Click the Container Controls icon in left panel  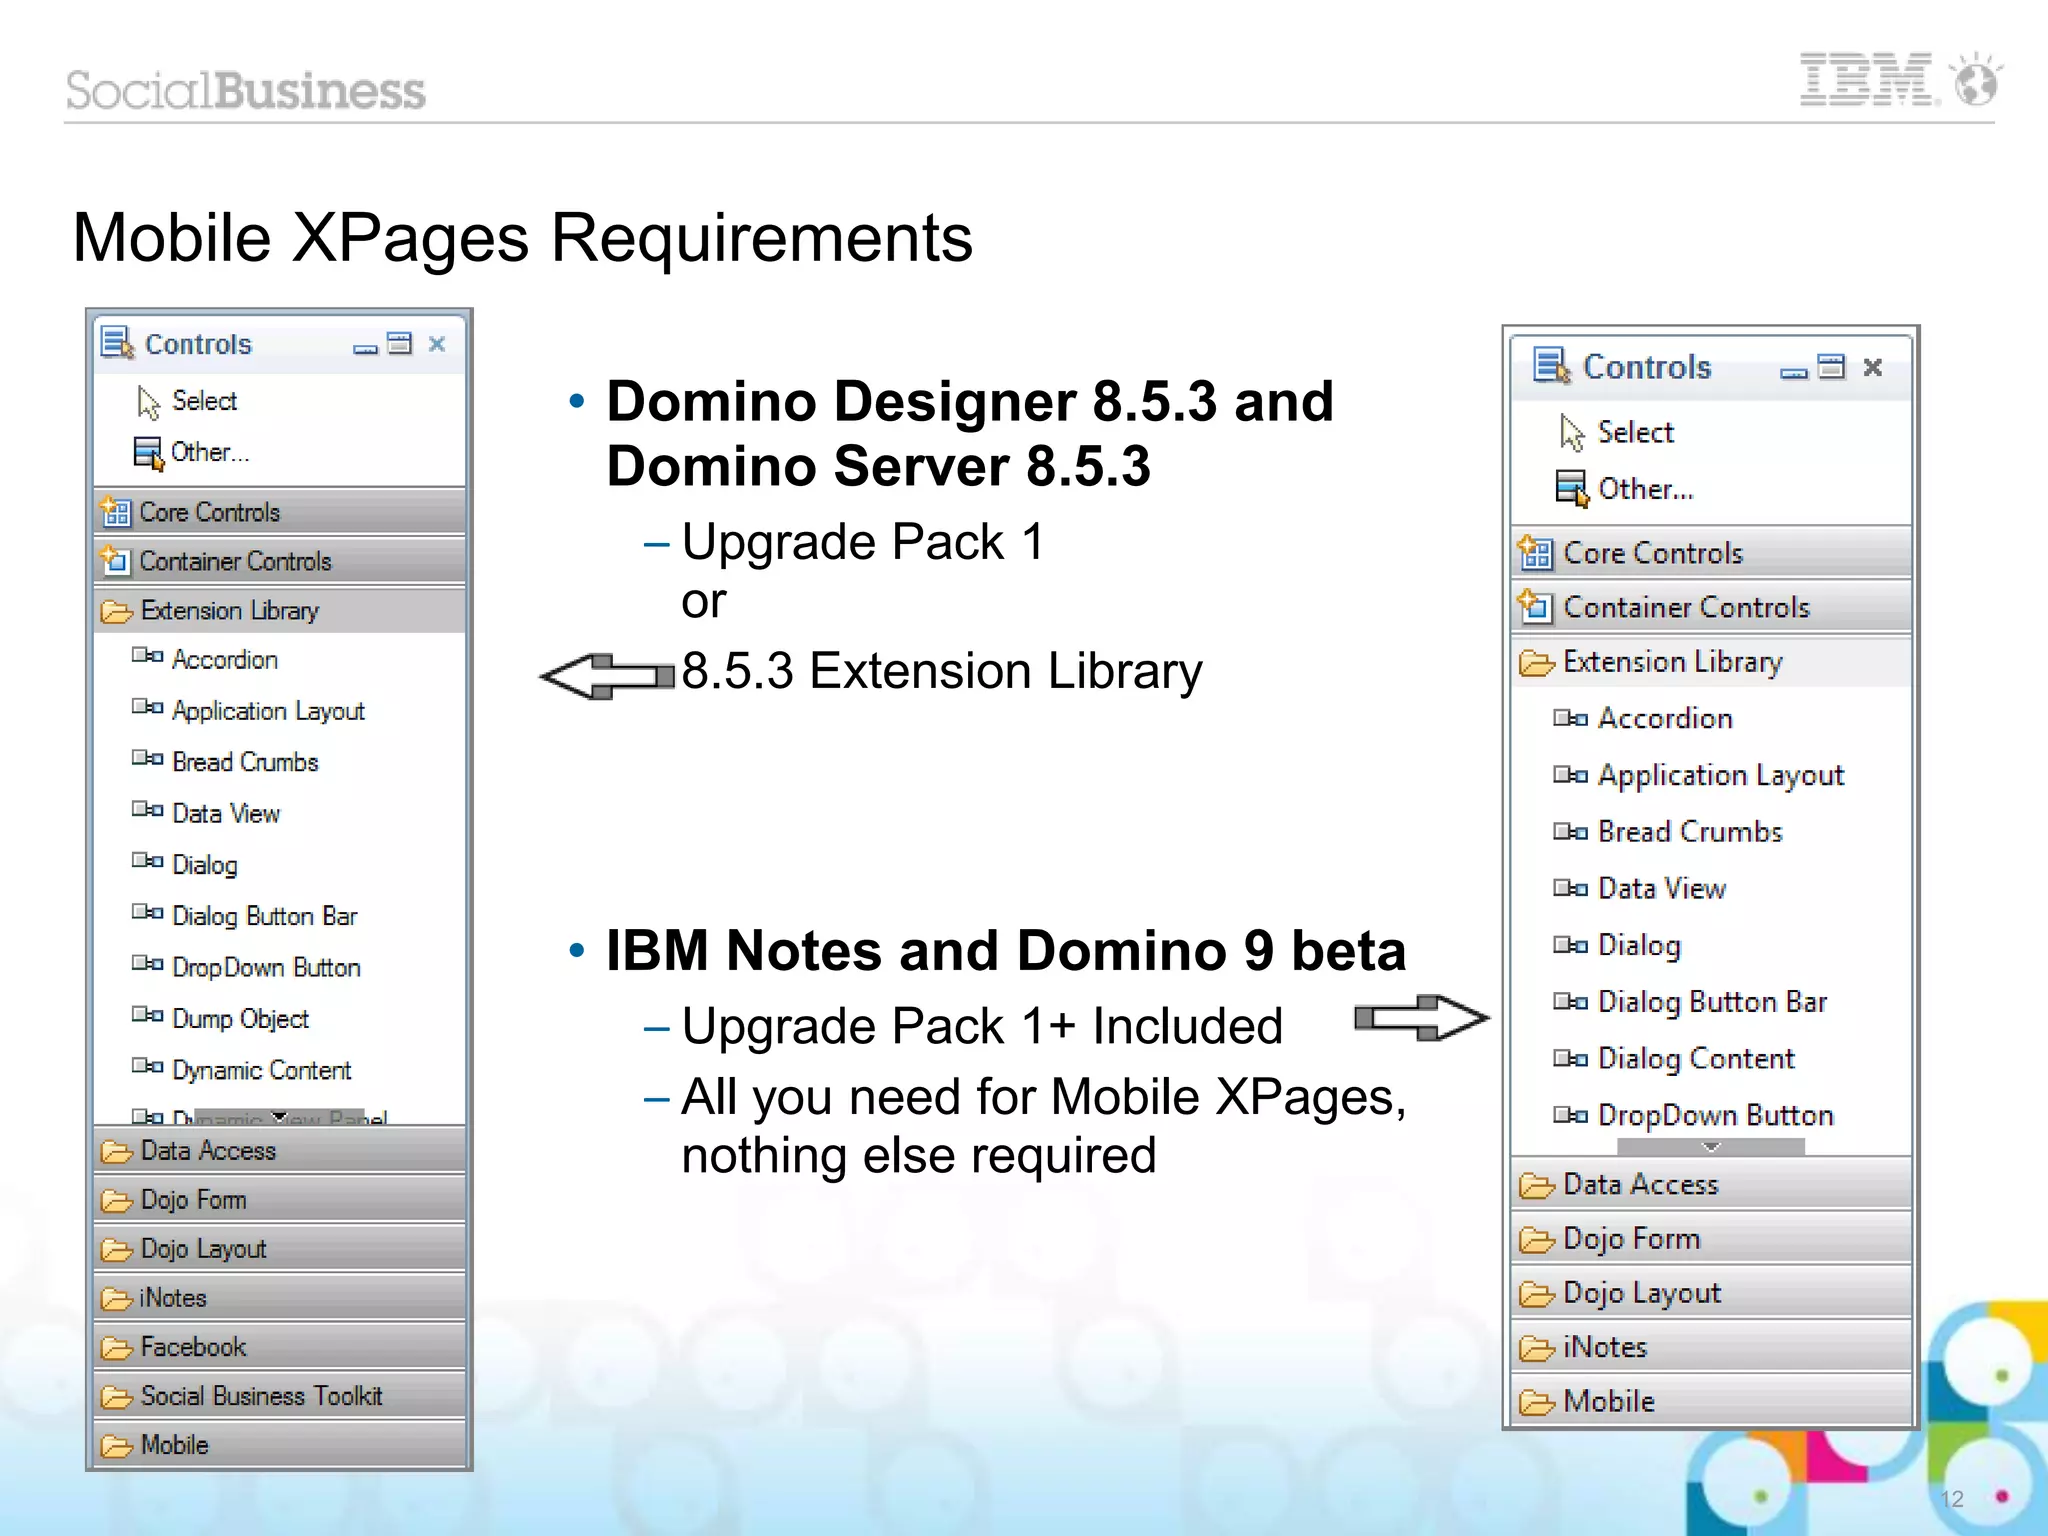(x=116, y=560)
